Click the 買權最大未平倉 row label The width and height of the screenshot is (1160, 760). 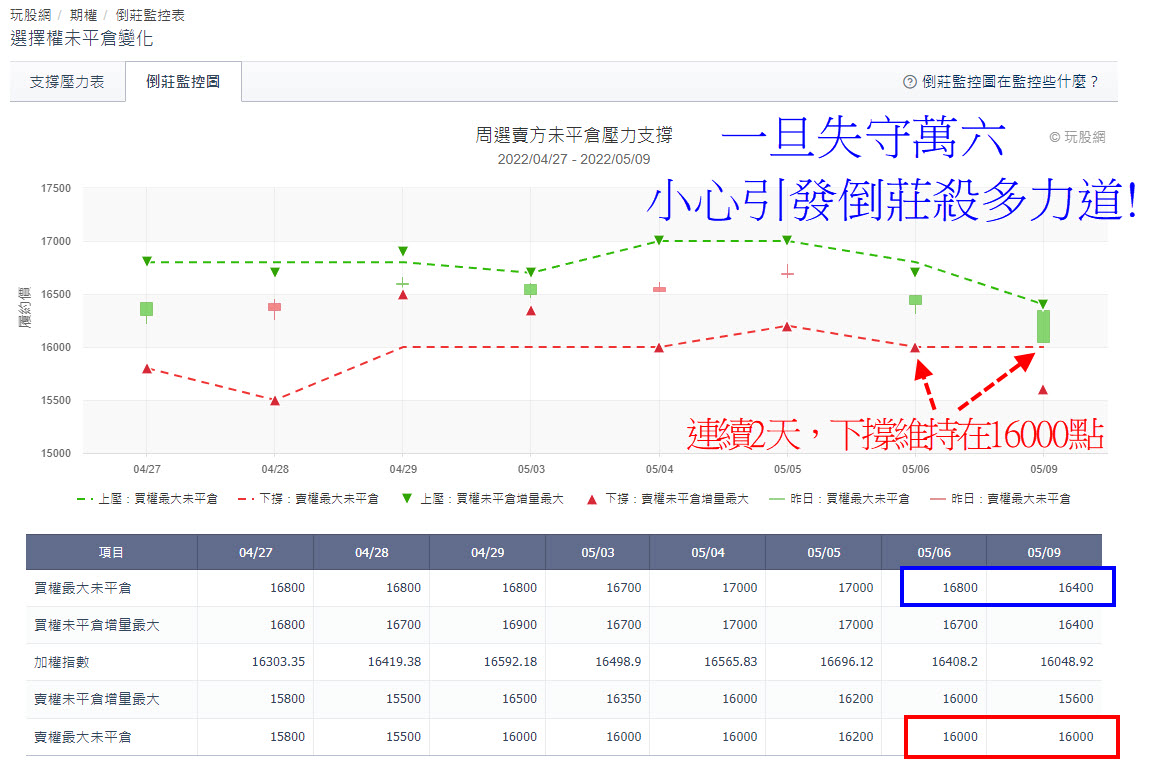coord(83,588)
